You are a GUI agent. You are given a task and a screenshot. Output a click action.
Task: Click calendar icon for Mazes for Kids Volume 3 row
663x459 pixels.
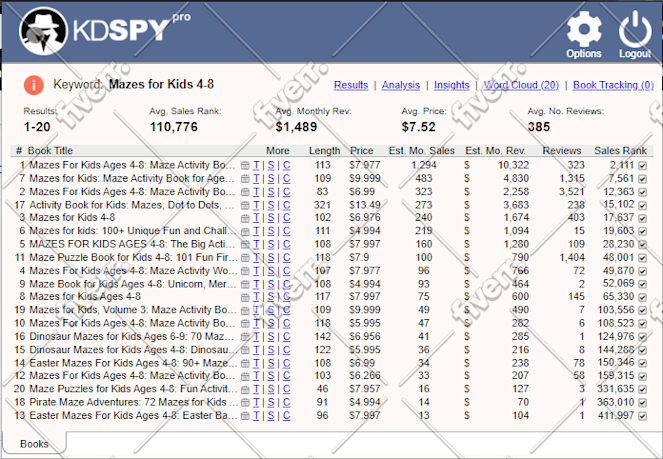coord(245,311)
